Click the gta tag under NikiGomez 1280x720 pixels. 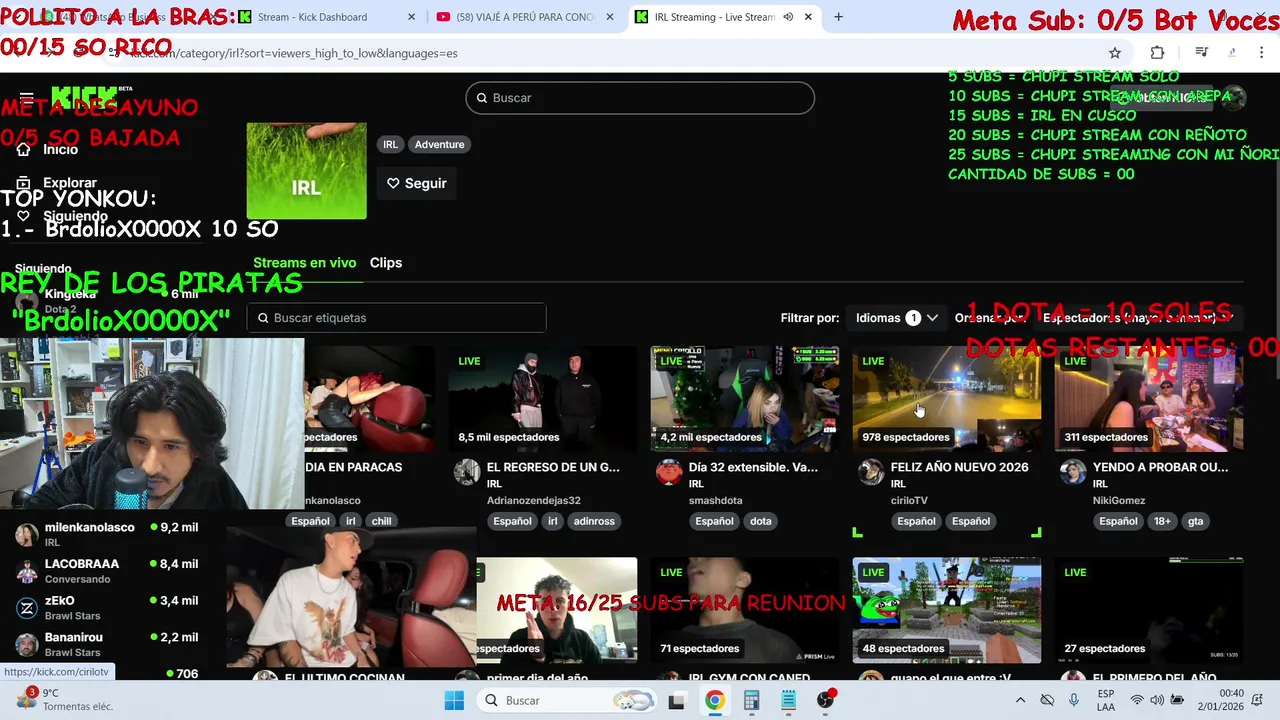coord(1195,521)
